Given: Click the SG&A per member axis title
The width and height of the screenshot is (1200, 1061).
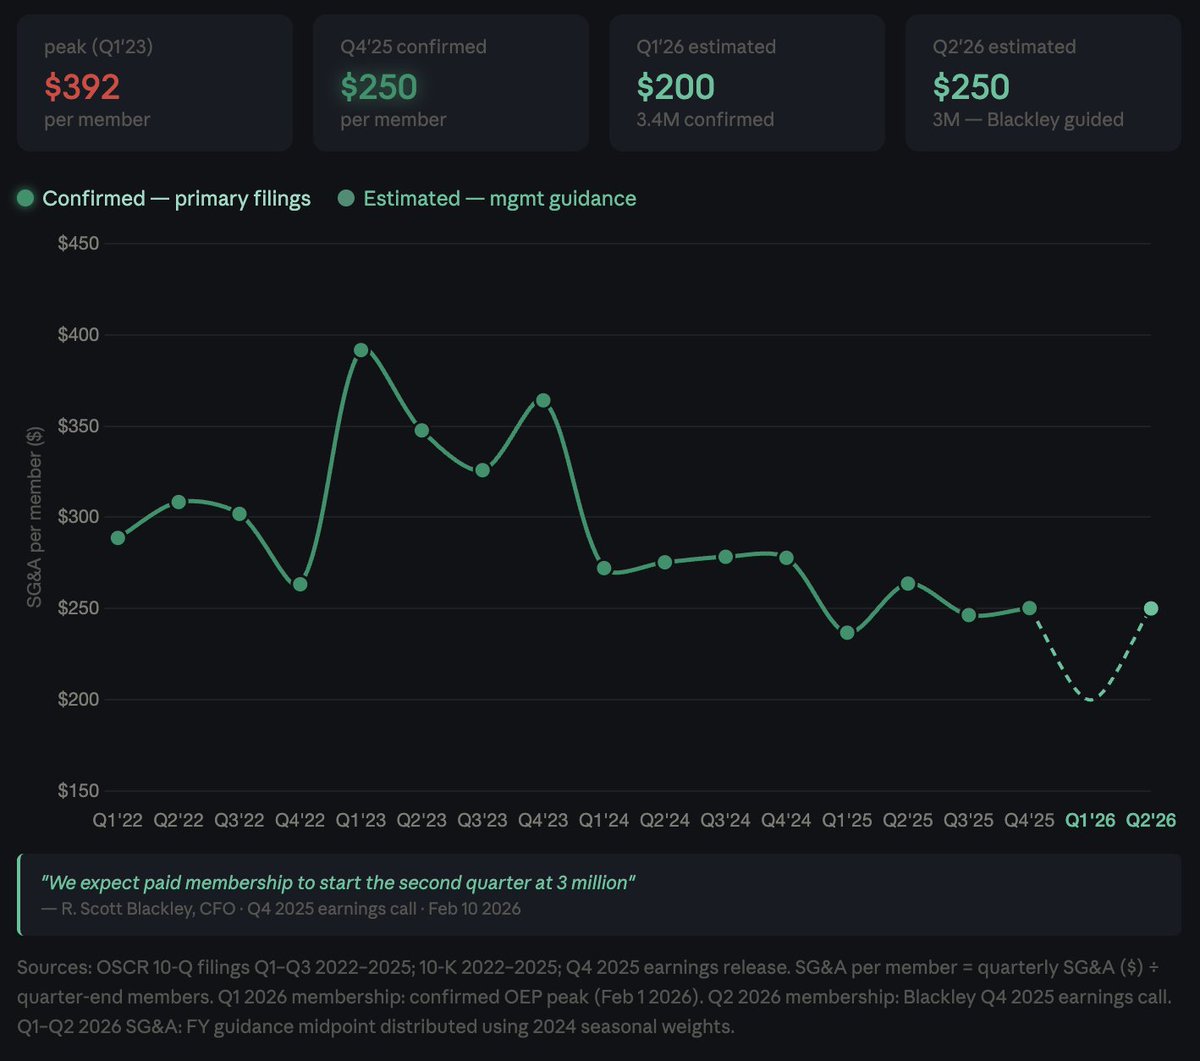Looking at the screenshot, I should coord(36,517).
